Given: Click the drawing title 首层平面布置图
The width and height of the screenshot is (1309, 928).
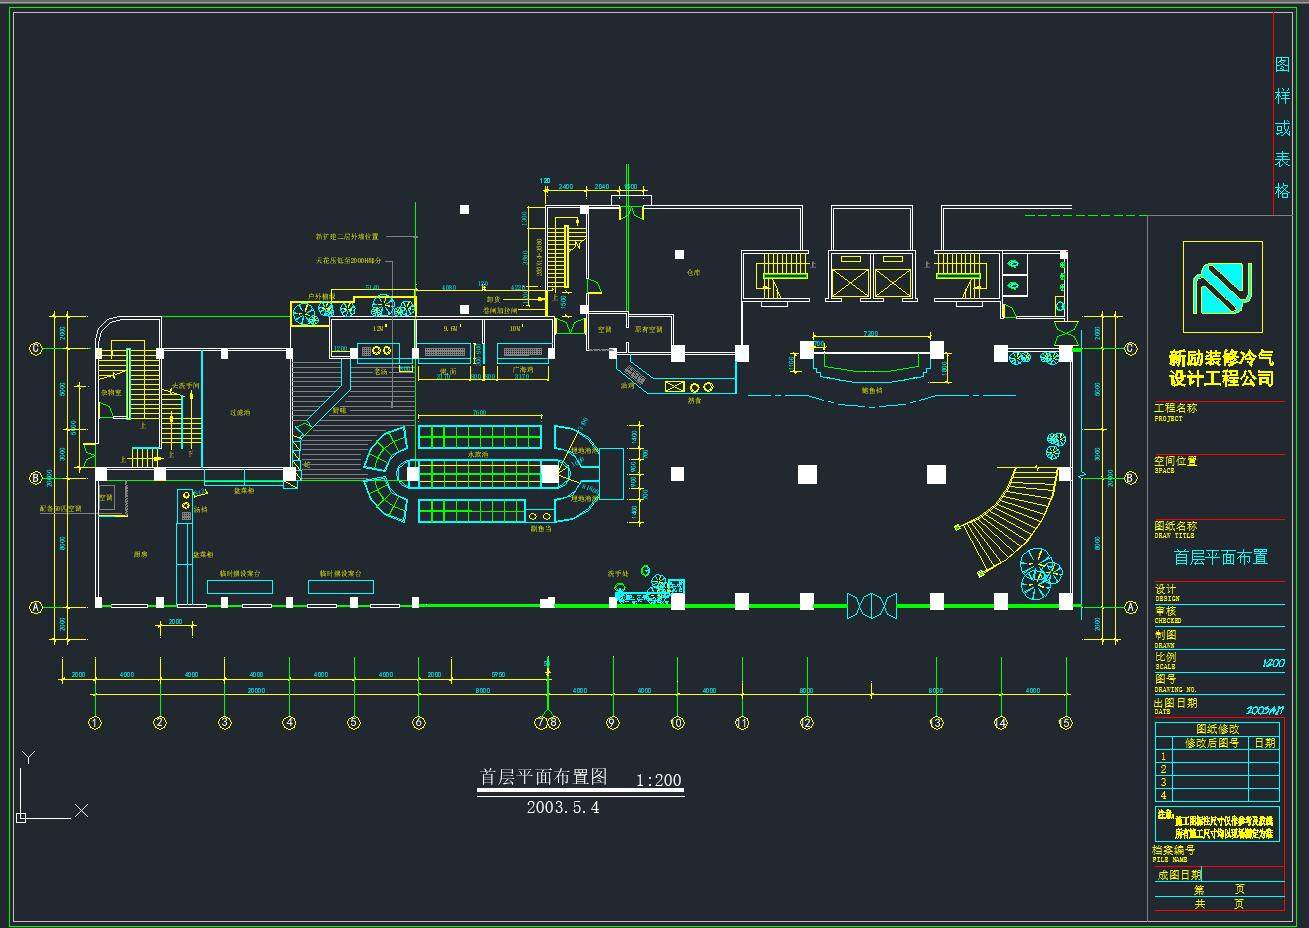Looking at the screenshot, I should click(x=544, y=777).
